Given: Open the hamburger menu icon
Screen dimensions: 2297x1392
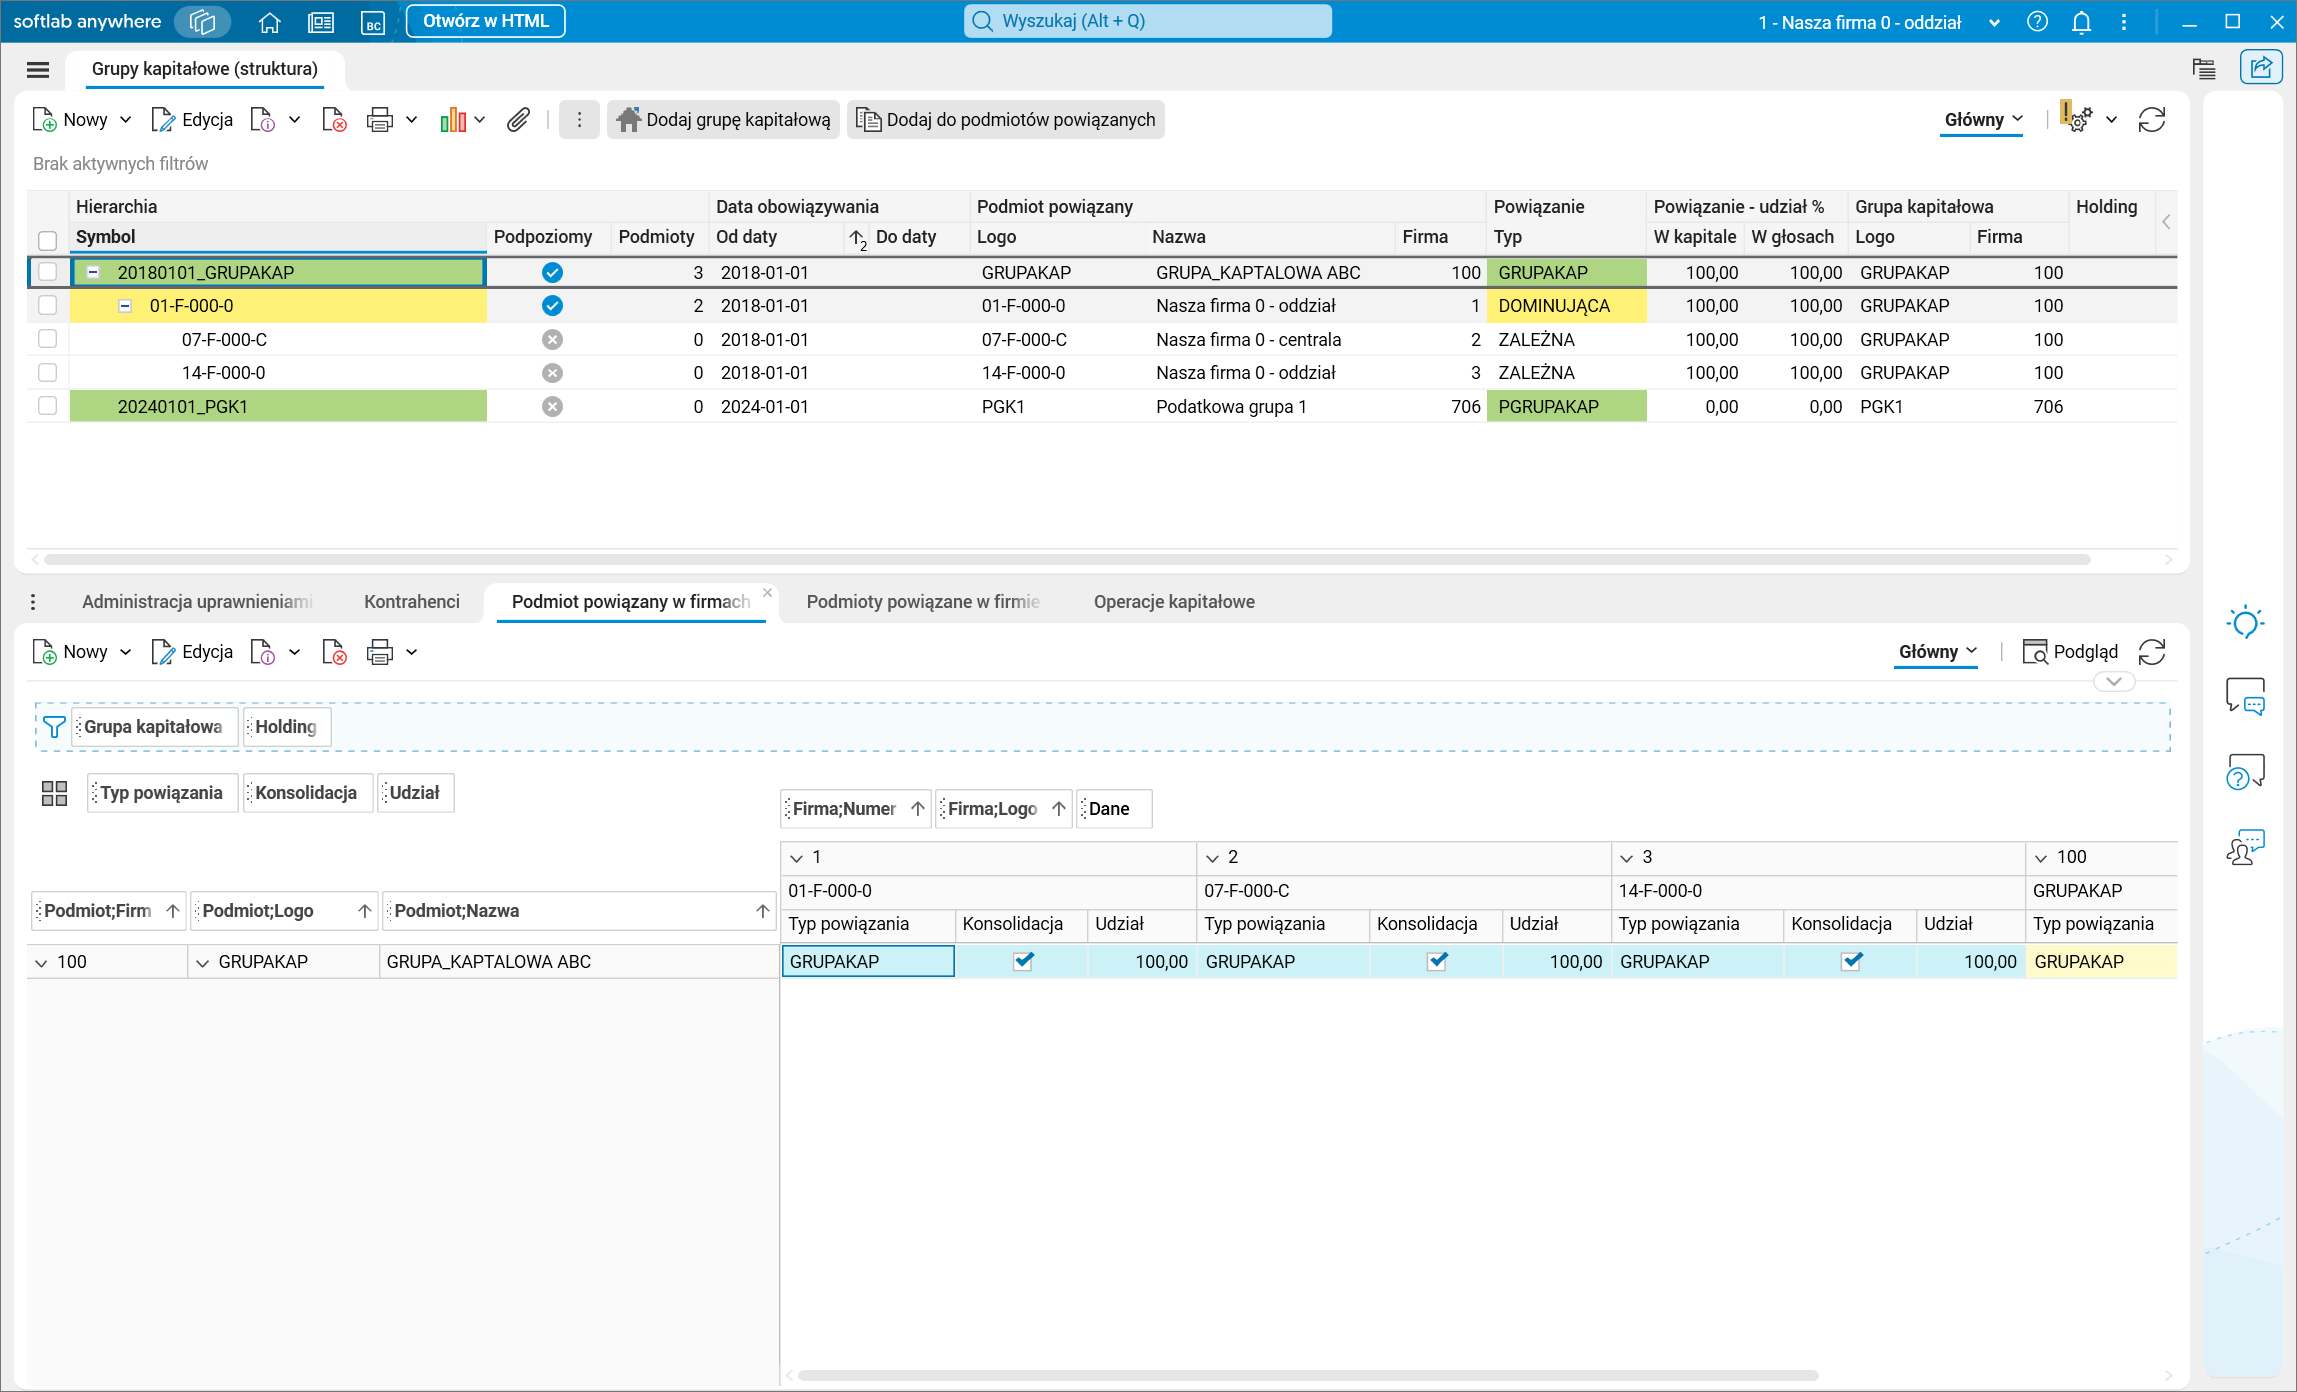Looking at the screenshot, I should [38, 69].
